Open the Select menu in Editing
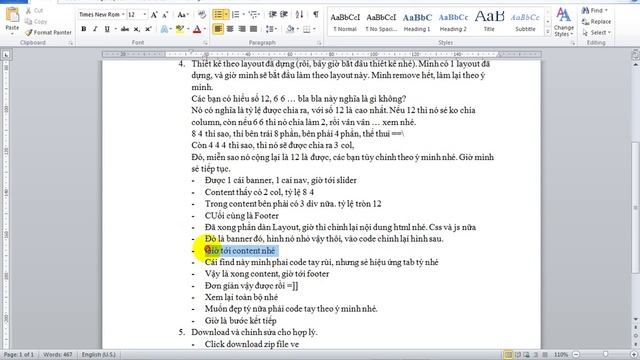 tap(597, 32)
